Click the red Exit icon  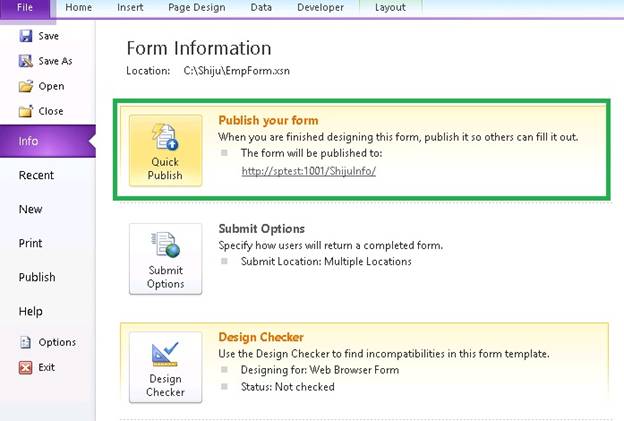pyautogui.click(x=25, y=367)
